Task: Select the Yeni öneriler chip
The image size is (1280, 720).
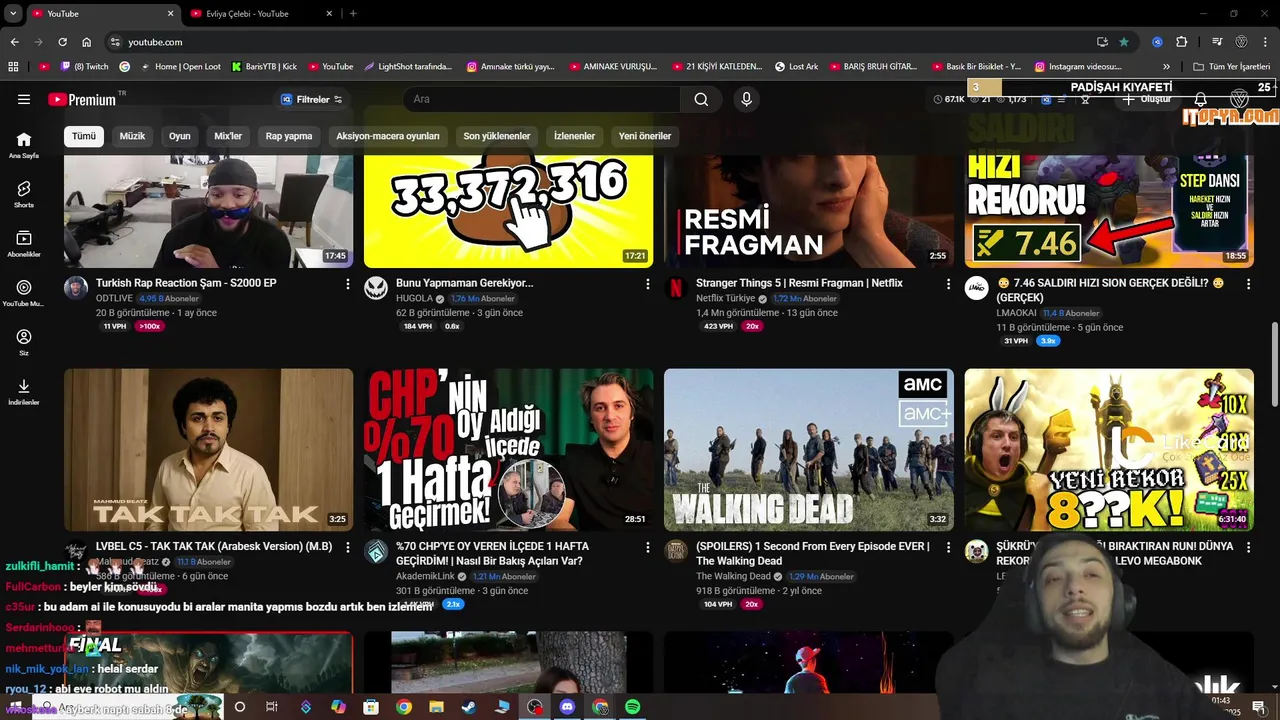Action: coord(645,136)
